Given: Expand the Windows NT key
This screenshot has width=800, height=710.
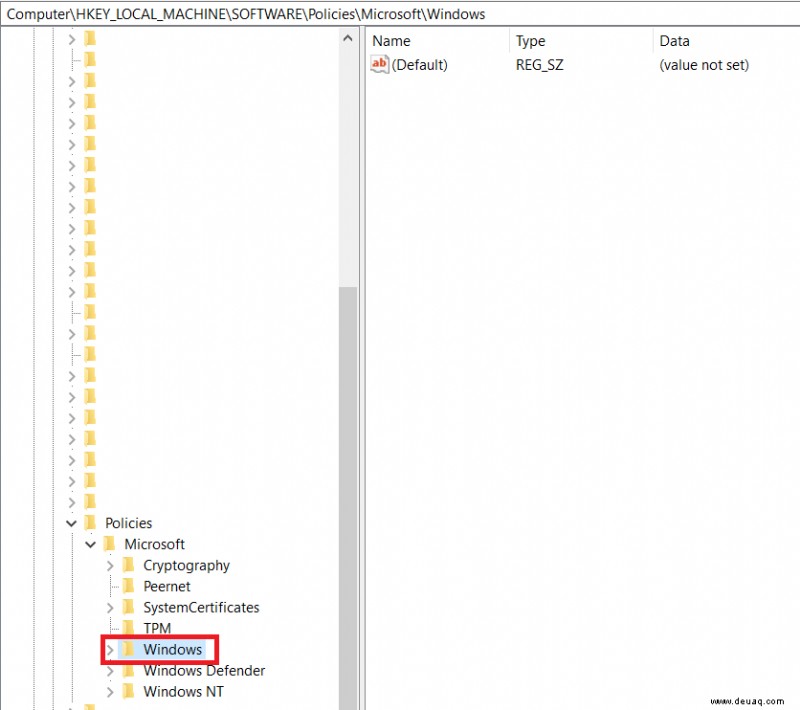Looking at the screenshot, I should [110, 692].
